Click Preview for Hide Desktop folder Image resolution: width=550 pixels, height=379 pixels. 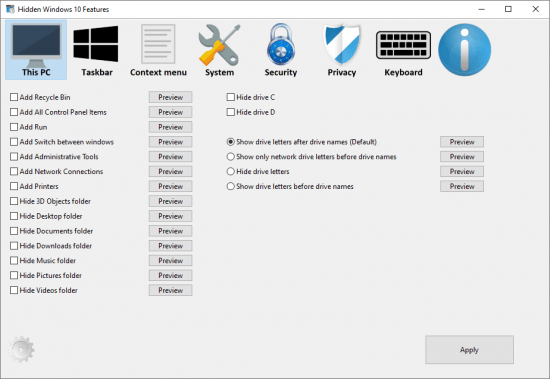click(x=170, y=216)
